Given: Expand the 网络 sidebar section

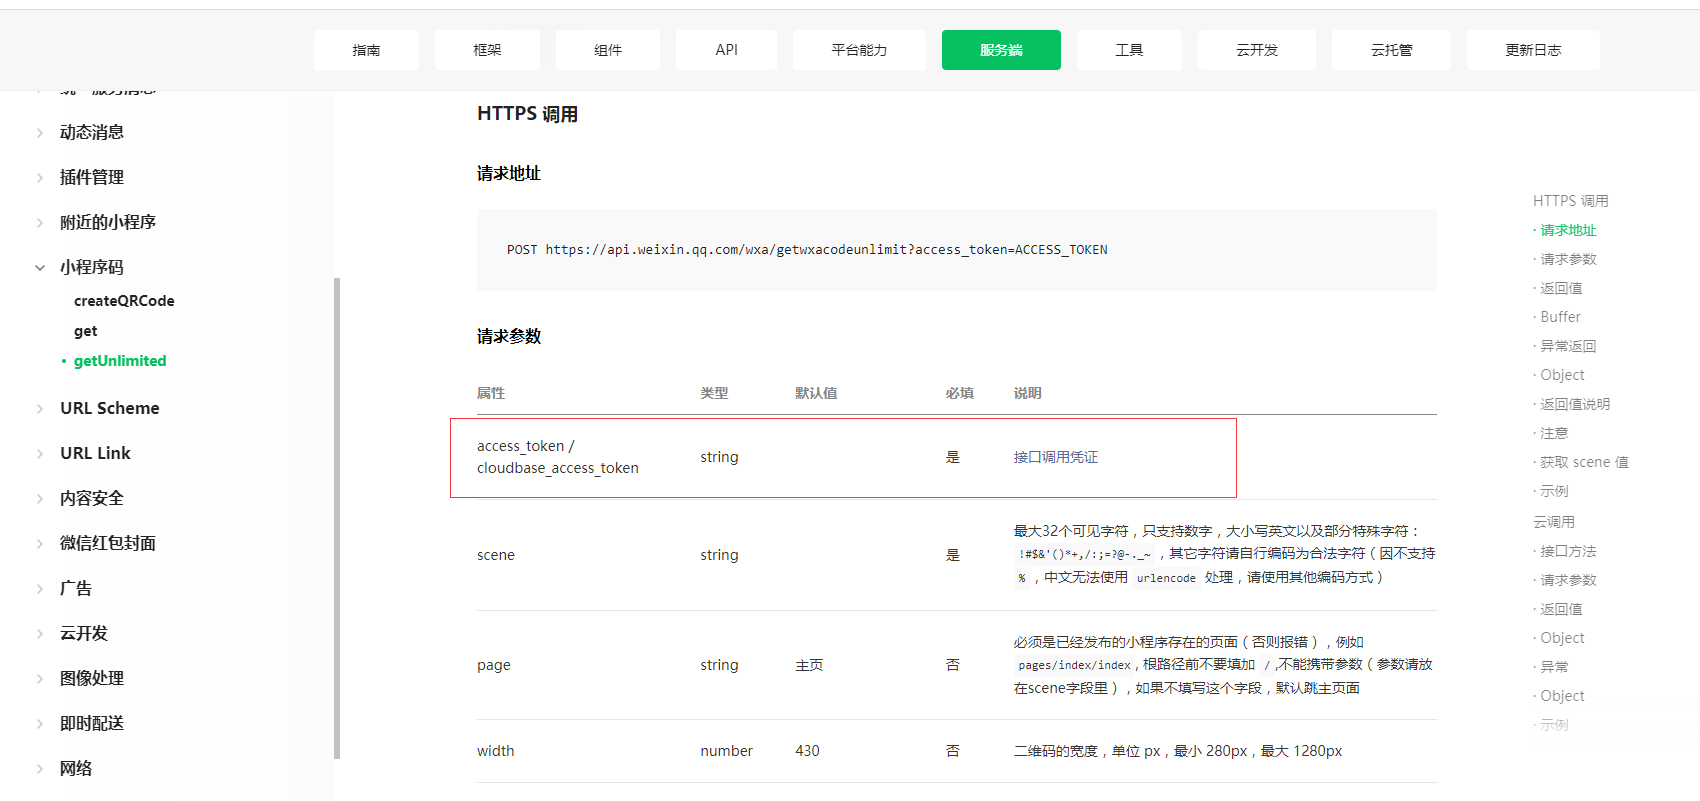Looking at the screenshot, I should [76, 768].
